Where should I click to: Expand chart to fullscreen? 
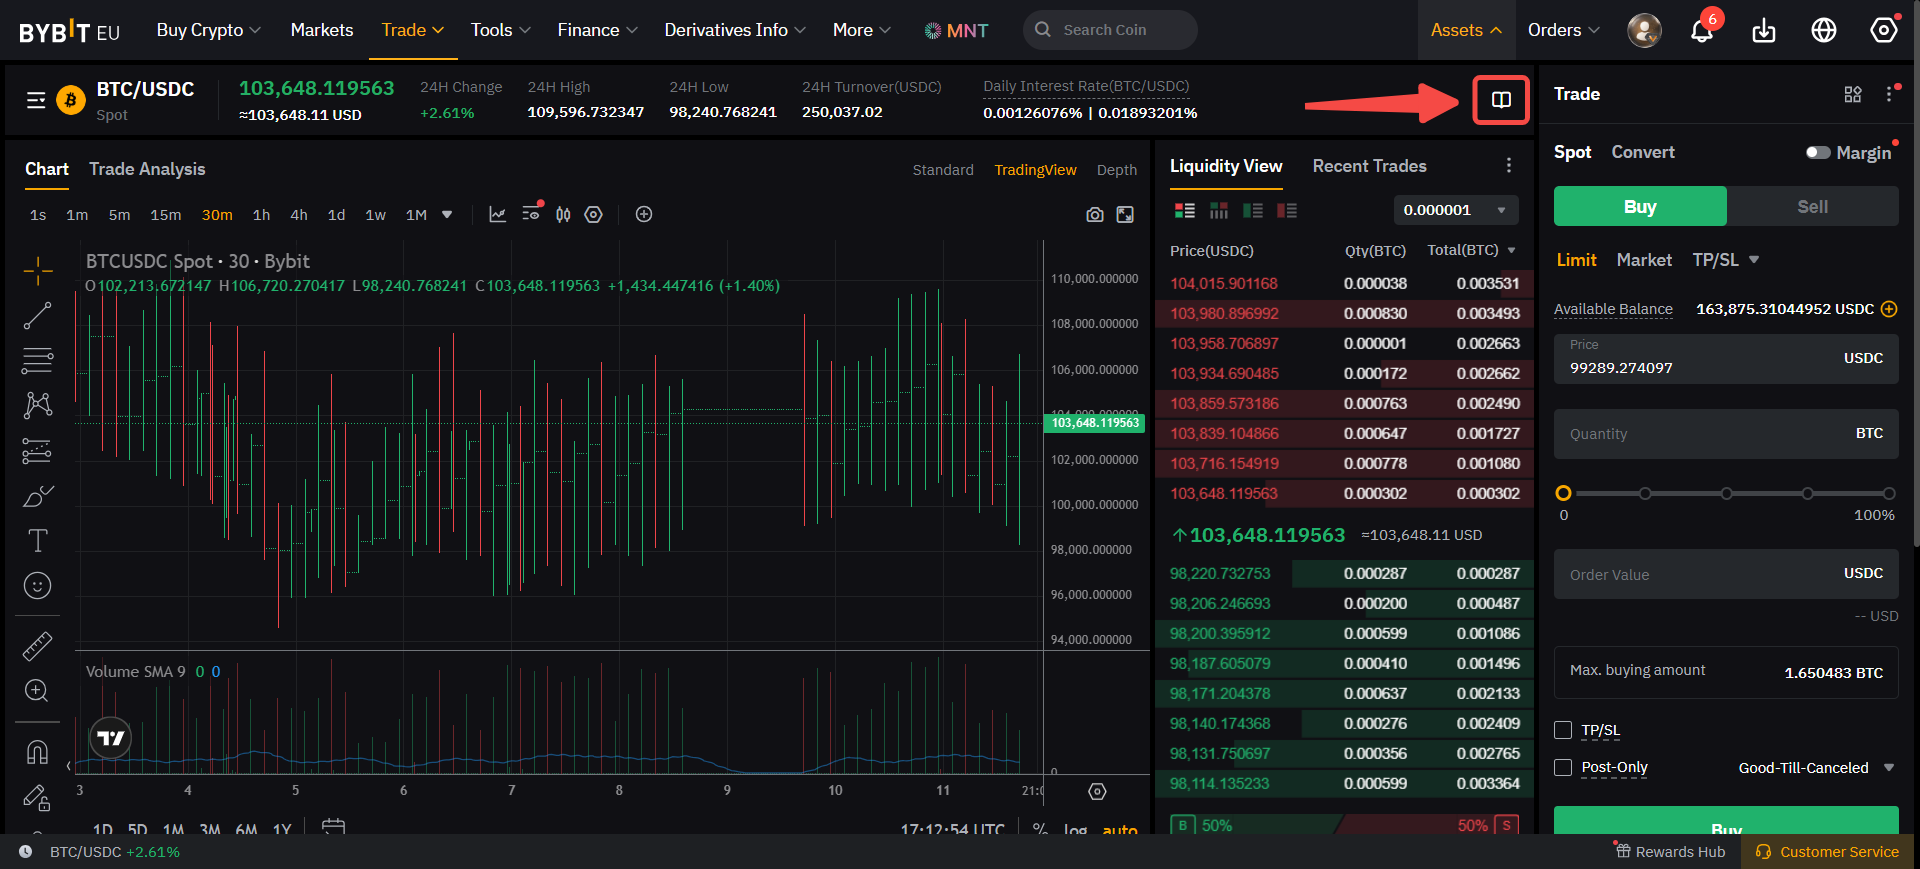click(1125, 215)
